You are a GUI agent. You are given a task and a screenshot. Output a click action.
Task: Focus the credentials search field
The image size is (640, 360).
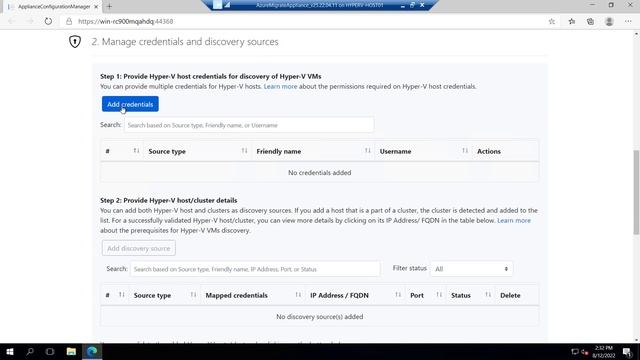point(249,125)
